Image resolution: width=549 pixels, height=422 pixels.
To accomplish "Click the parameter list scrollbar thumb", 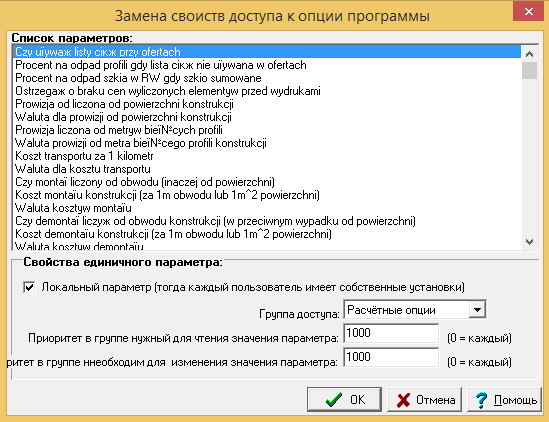I will click(x=529, y=70).
